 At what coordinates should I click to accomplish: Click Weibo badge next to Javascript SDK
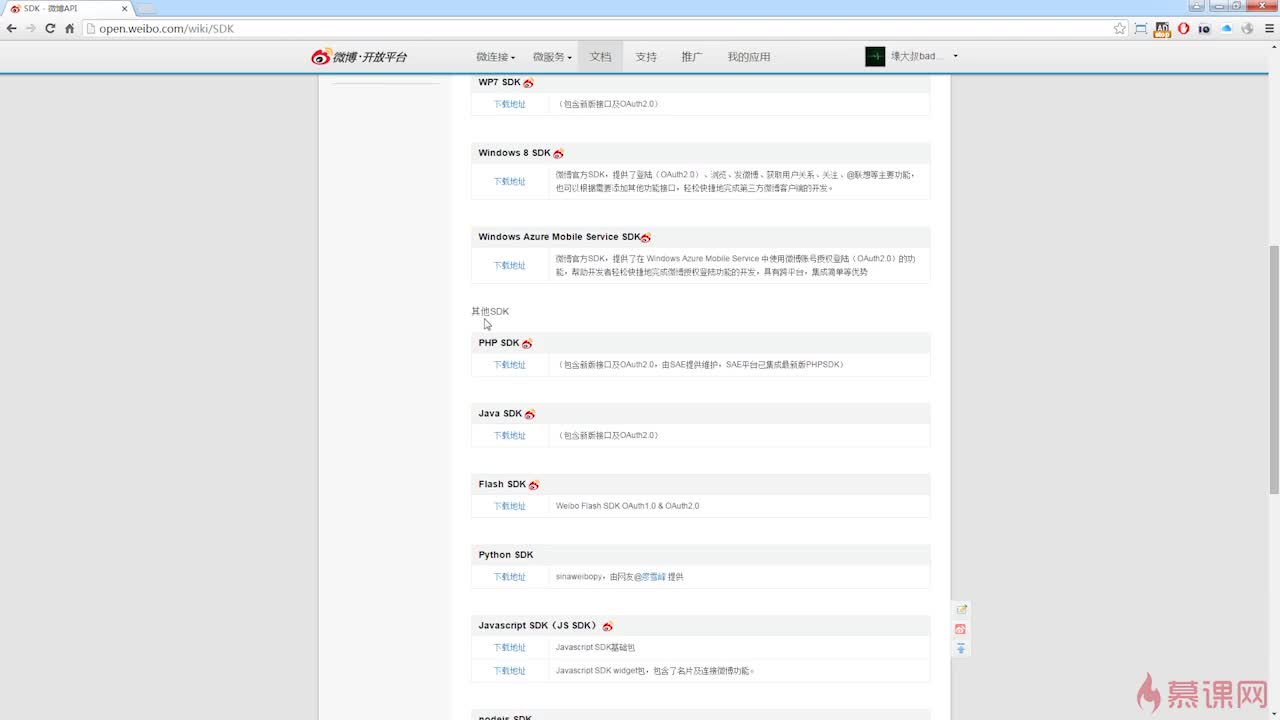(607, 626)
